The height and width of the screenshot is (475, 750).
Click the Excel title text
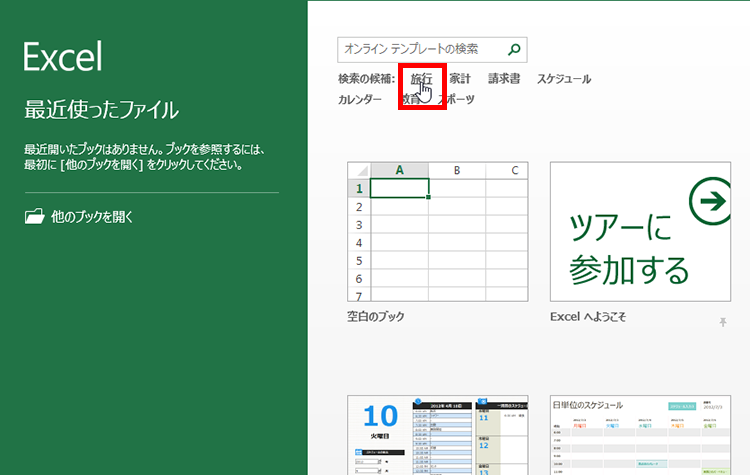[x=63, y=56]
